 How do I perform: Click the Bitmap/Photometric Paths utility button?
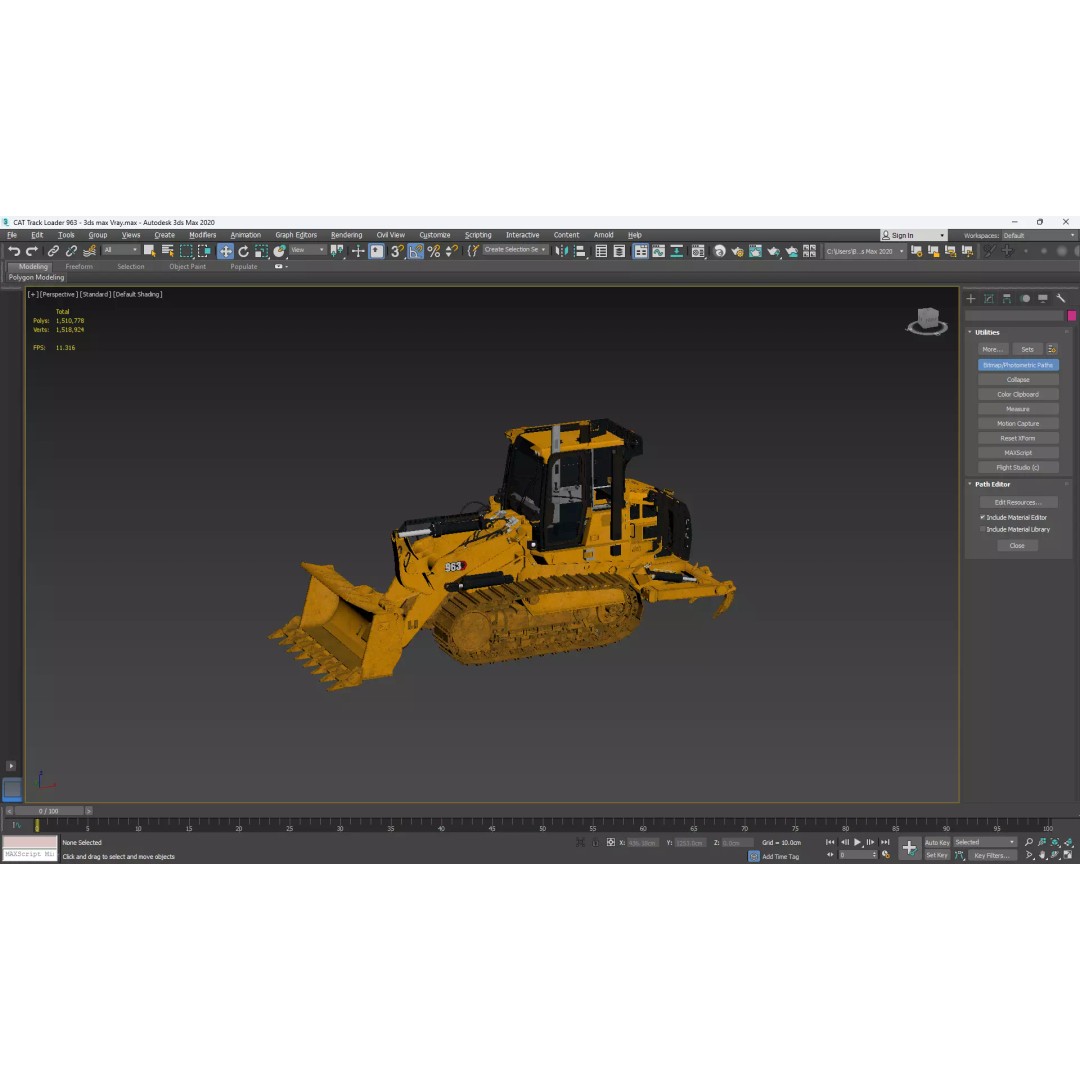(x=1018, y=365)
